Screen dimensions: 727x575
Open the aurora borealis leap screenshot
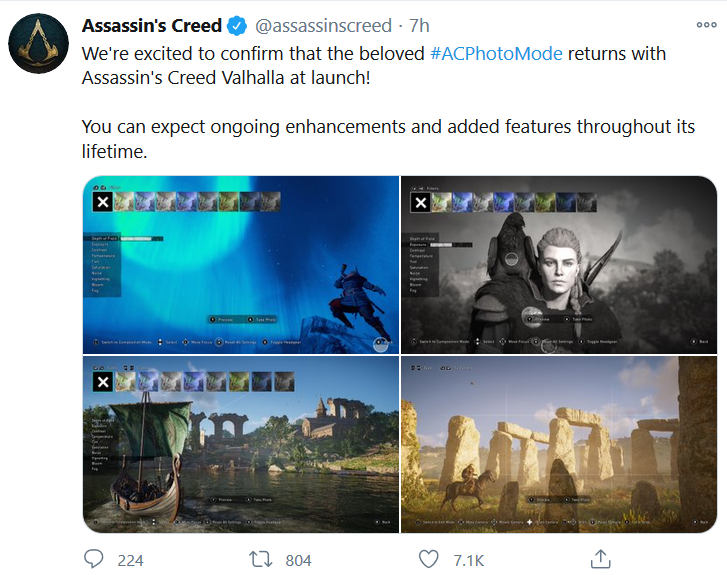pyautogui.click(x=241, y=265)
